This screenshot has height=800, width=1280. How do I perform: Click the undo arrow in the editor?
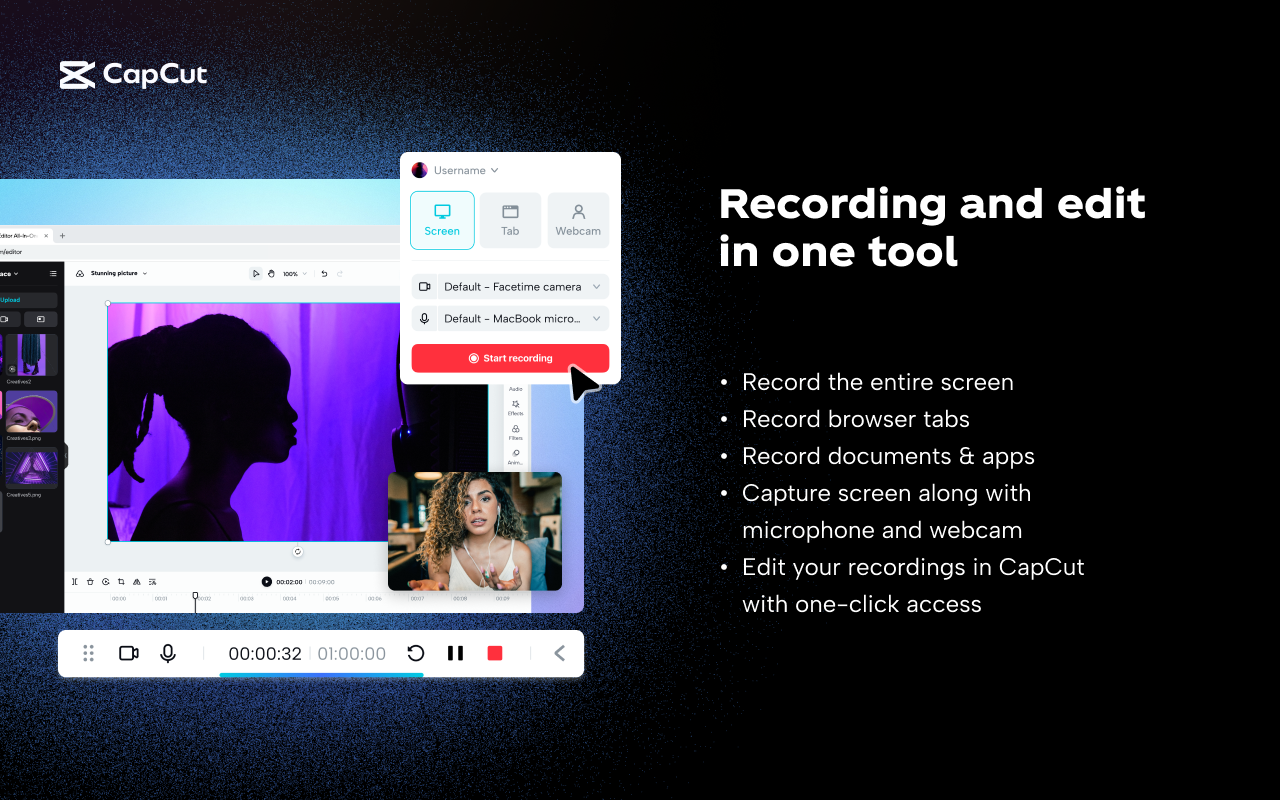[x=324, y=273]
